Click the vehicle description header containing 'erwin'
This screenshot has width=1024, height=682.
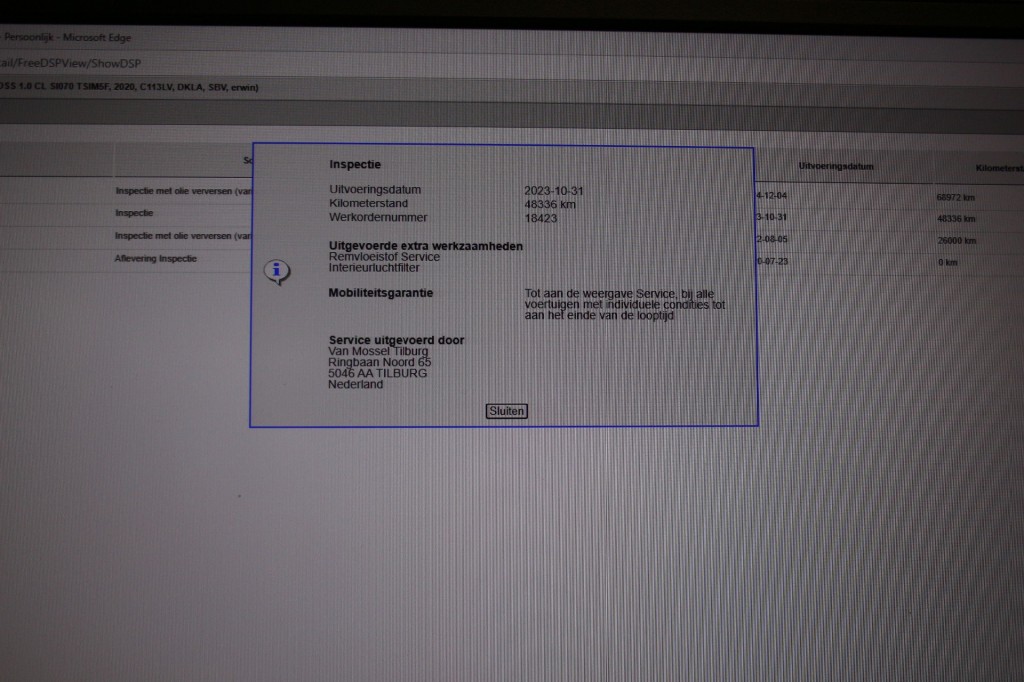130,87
